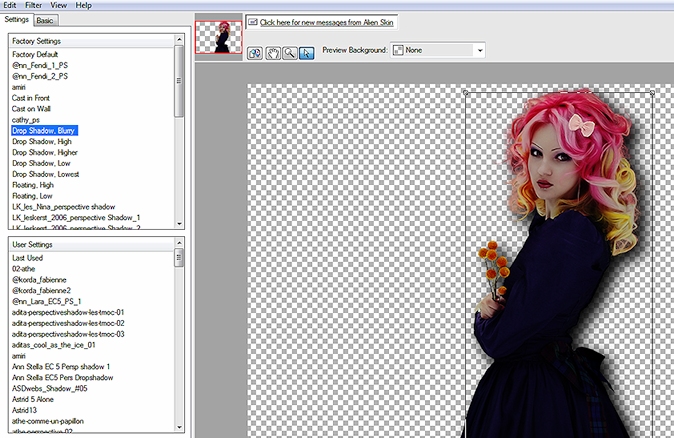This screenshot has width=674, height=438.
Task: Open the Edit menu
Action: (x=9, y=5)
